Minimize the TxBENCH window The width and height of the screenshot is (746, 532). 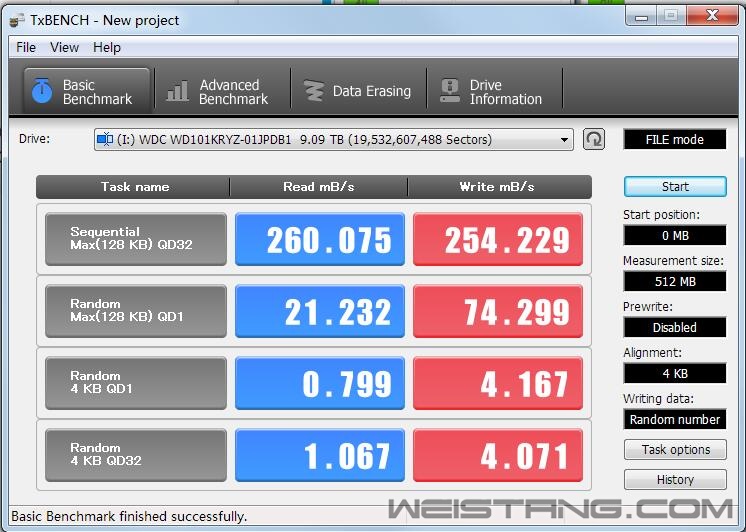(x=641, y=17)
